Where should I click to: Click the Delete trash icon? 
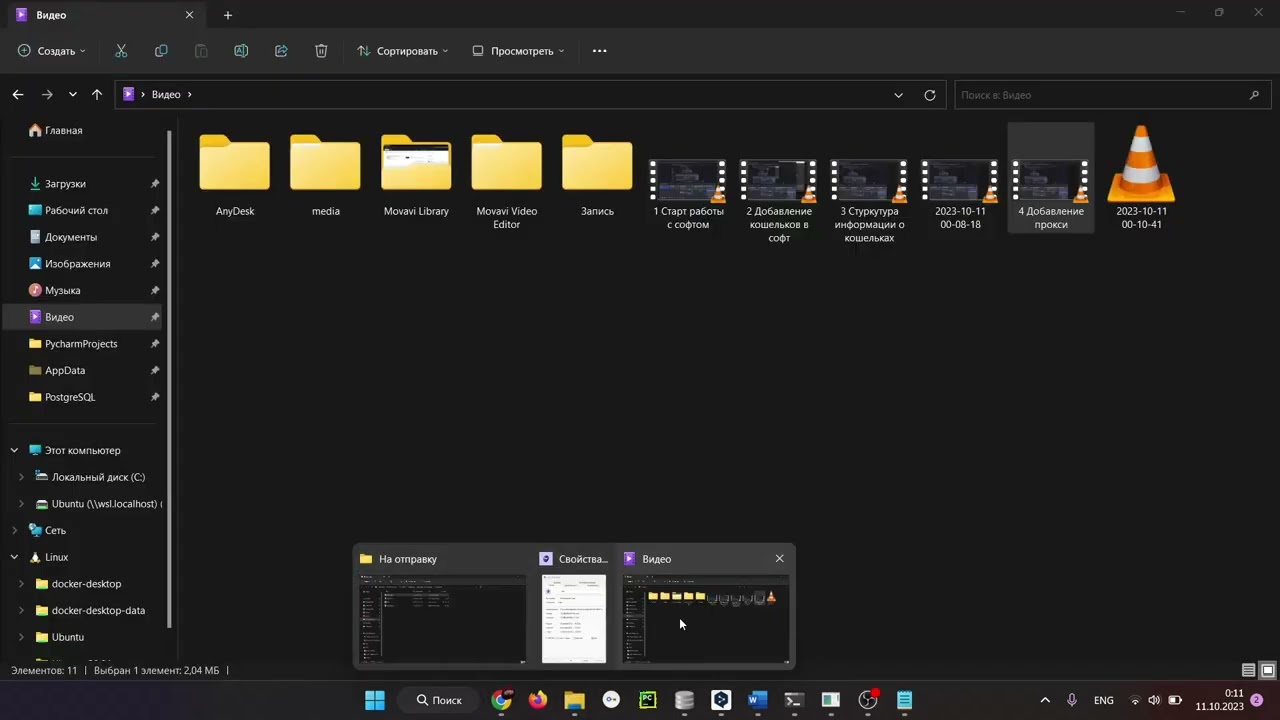click(321, 51)
